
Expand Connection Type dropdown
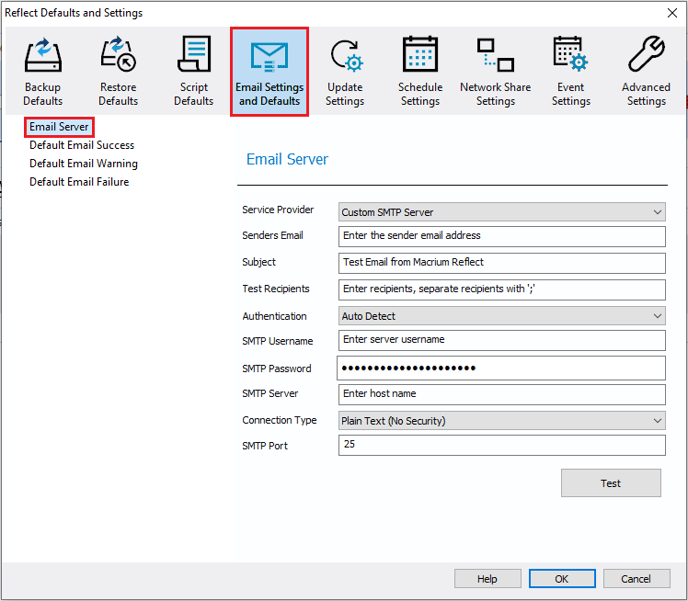point(502,421)
